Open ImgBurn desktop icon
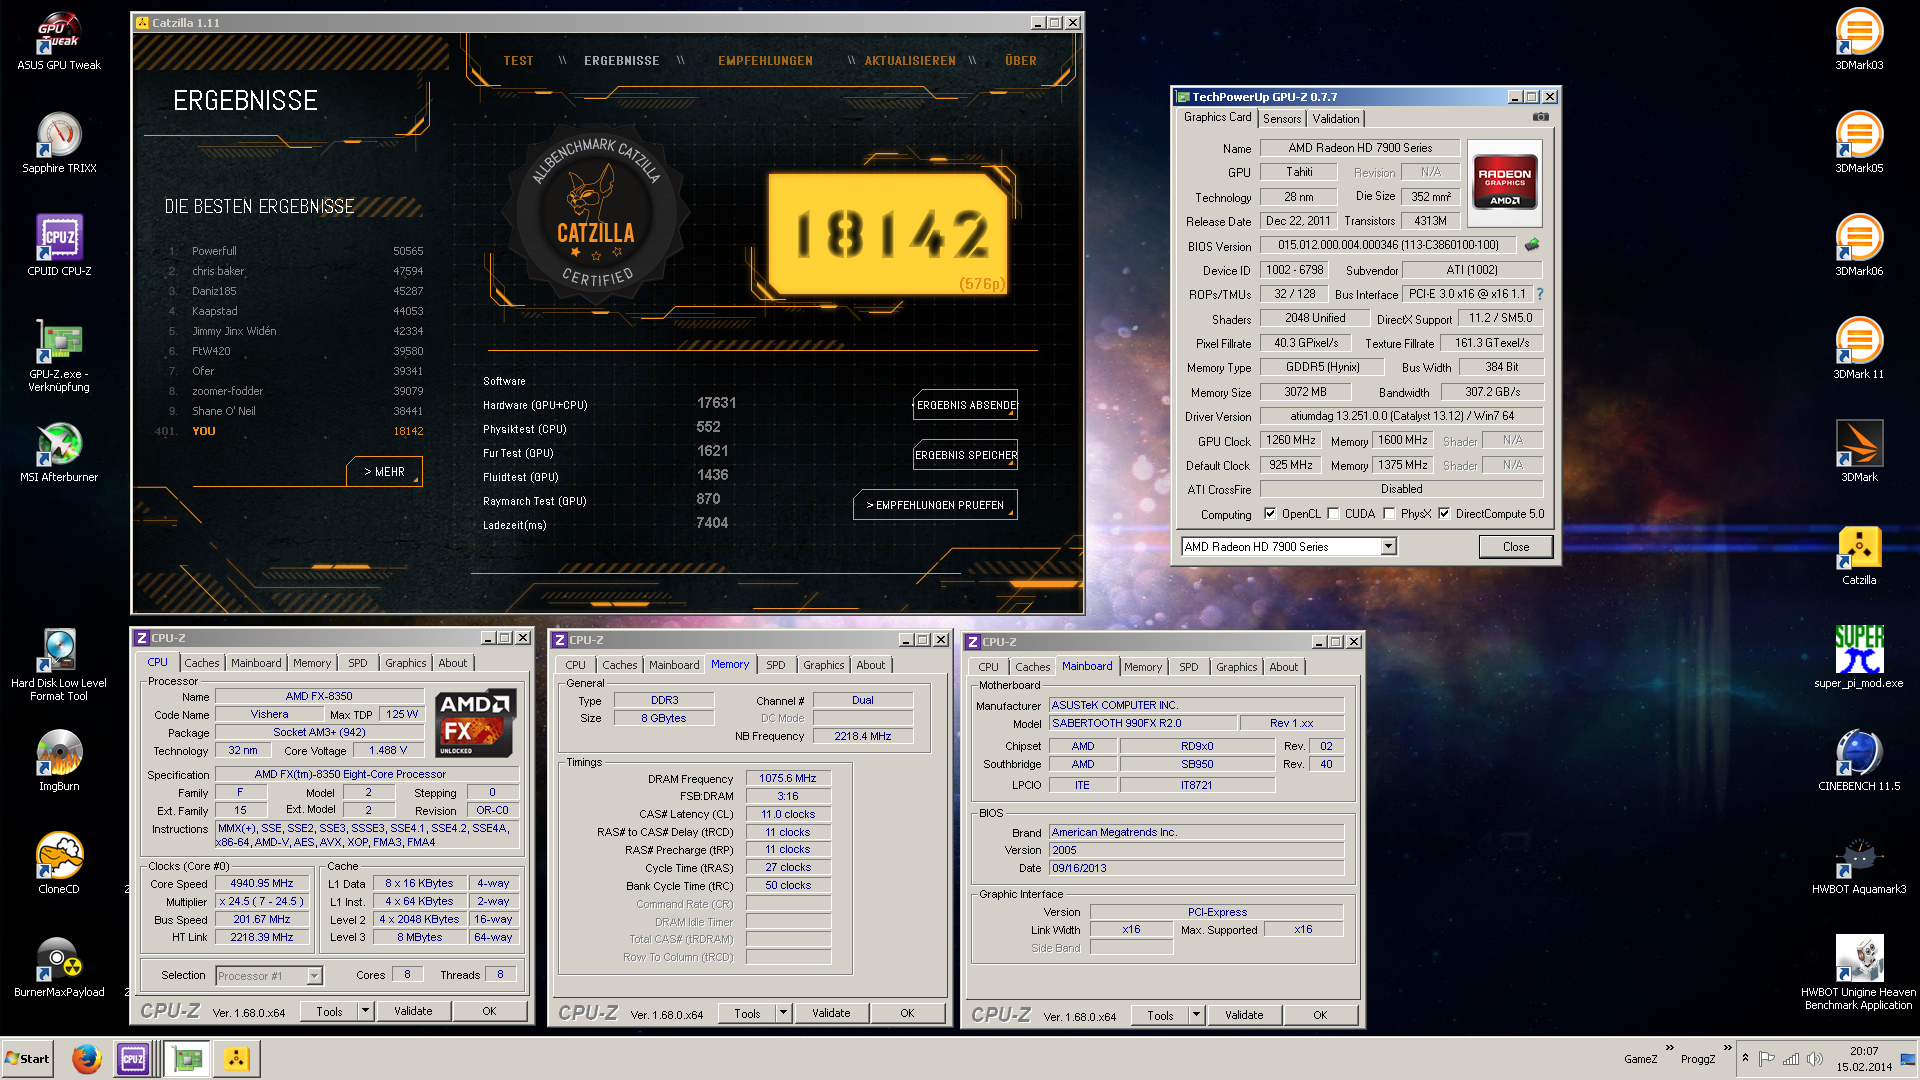Viewport: 1920px width, 1080px height. pyautogui.click(x=59, y=761)
